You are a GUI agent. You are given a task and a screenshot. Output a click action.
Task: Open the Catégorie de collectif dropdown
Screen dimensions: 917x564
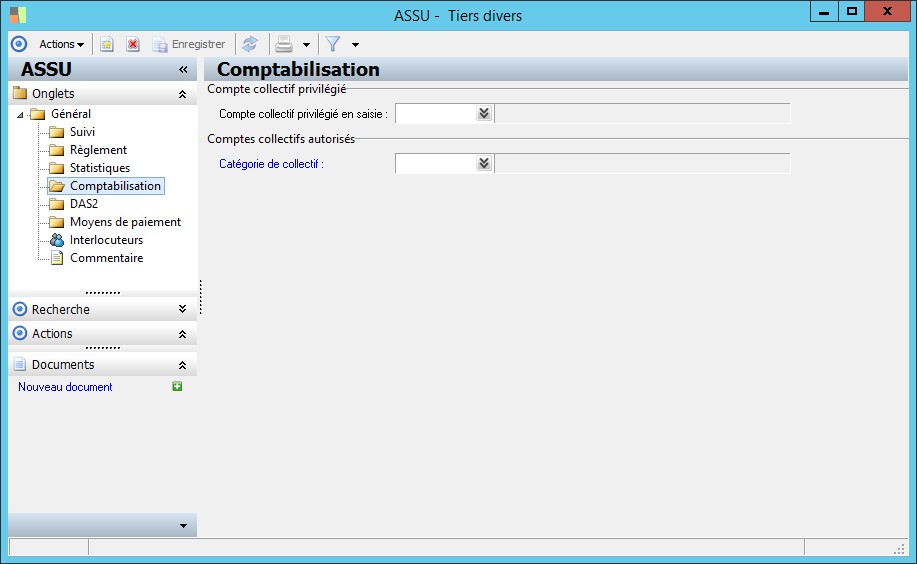[x=484, y=163]
